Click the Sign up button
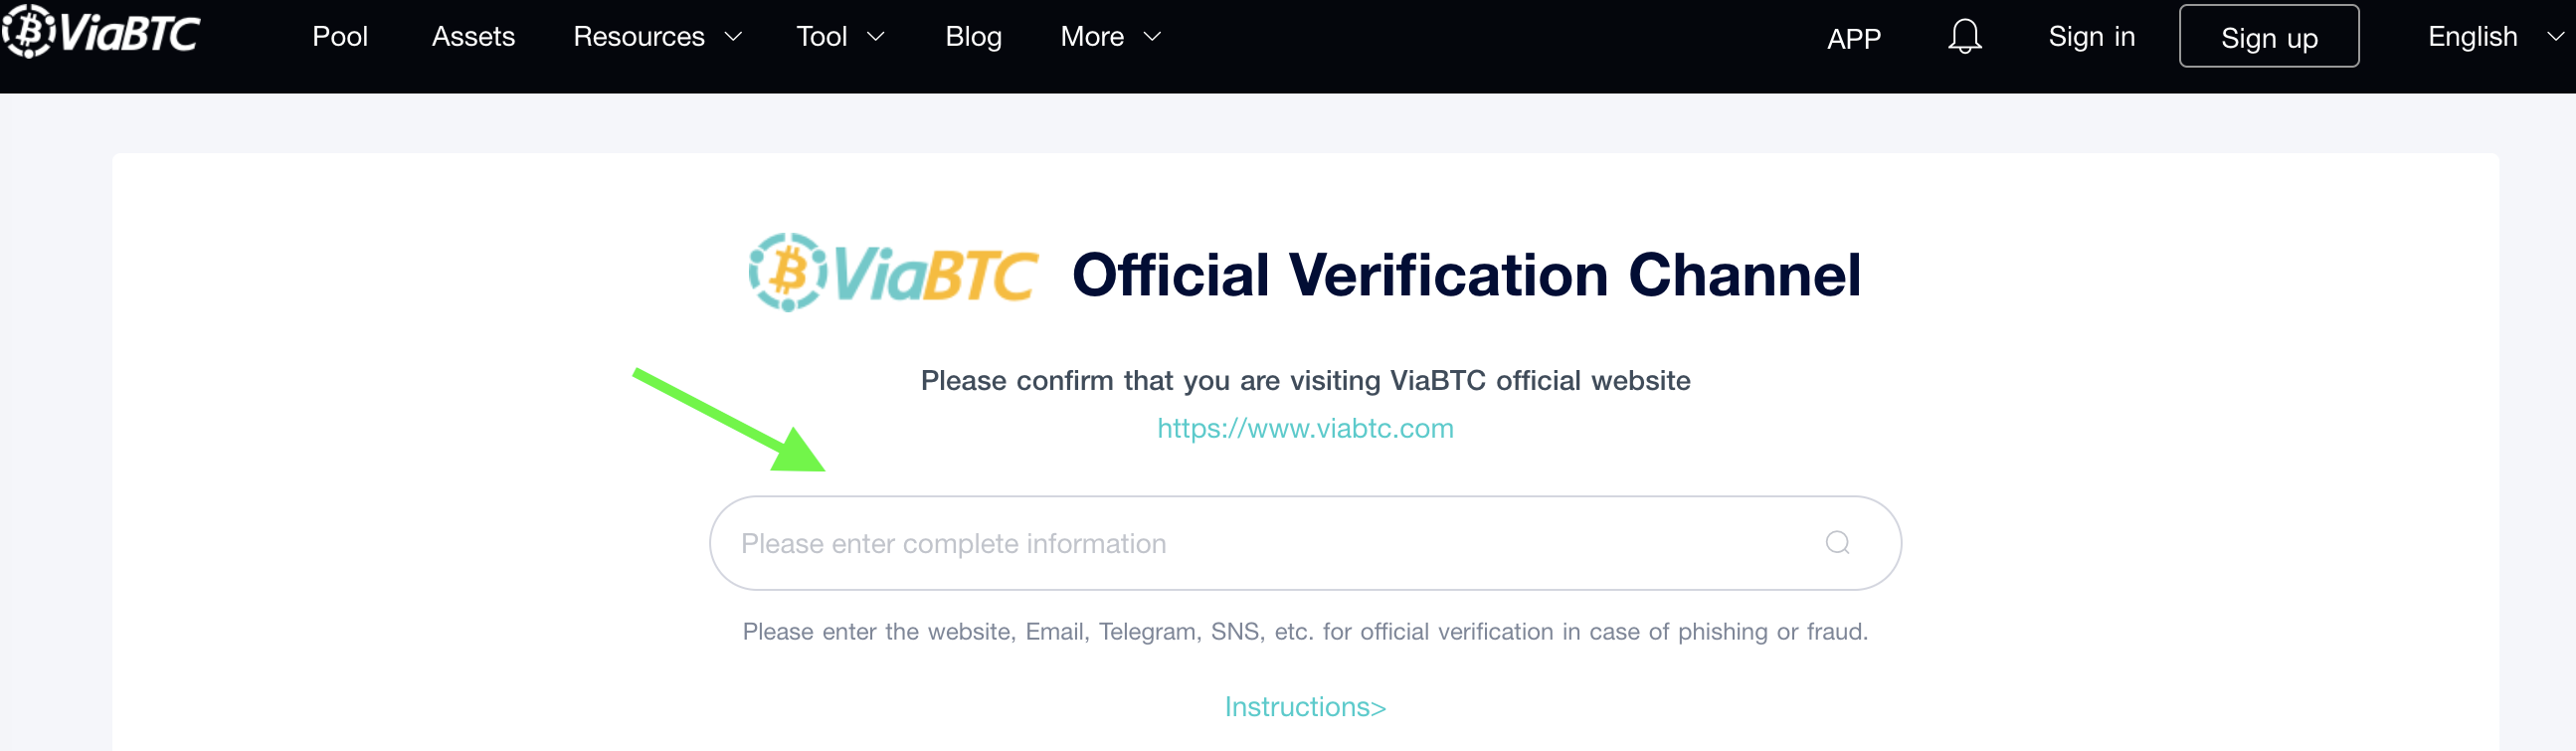 tap(2268, 36)
